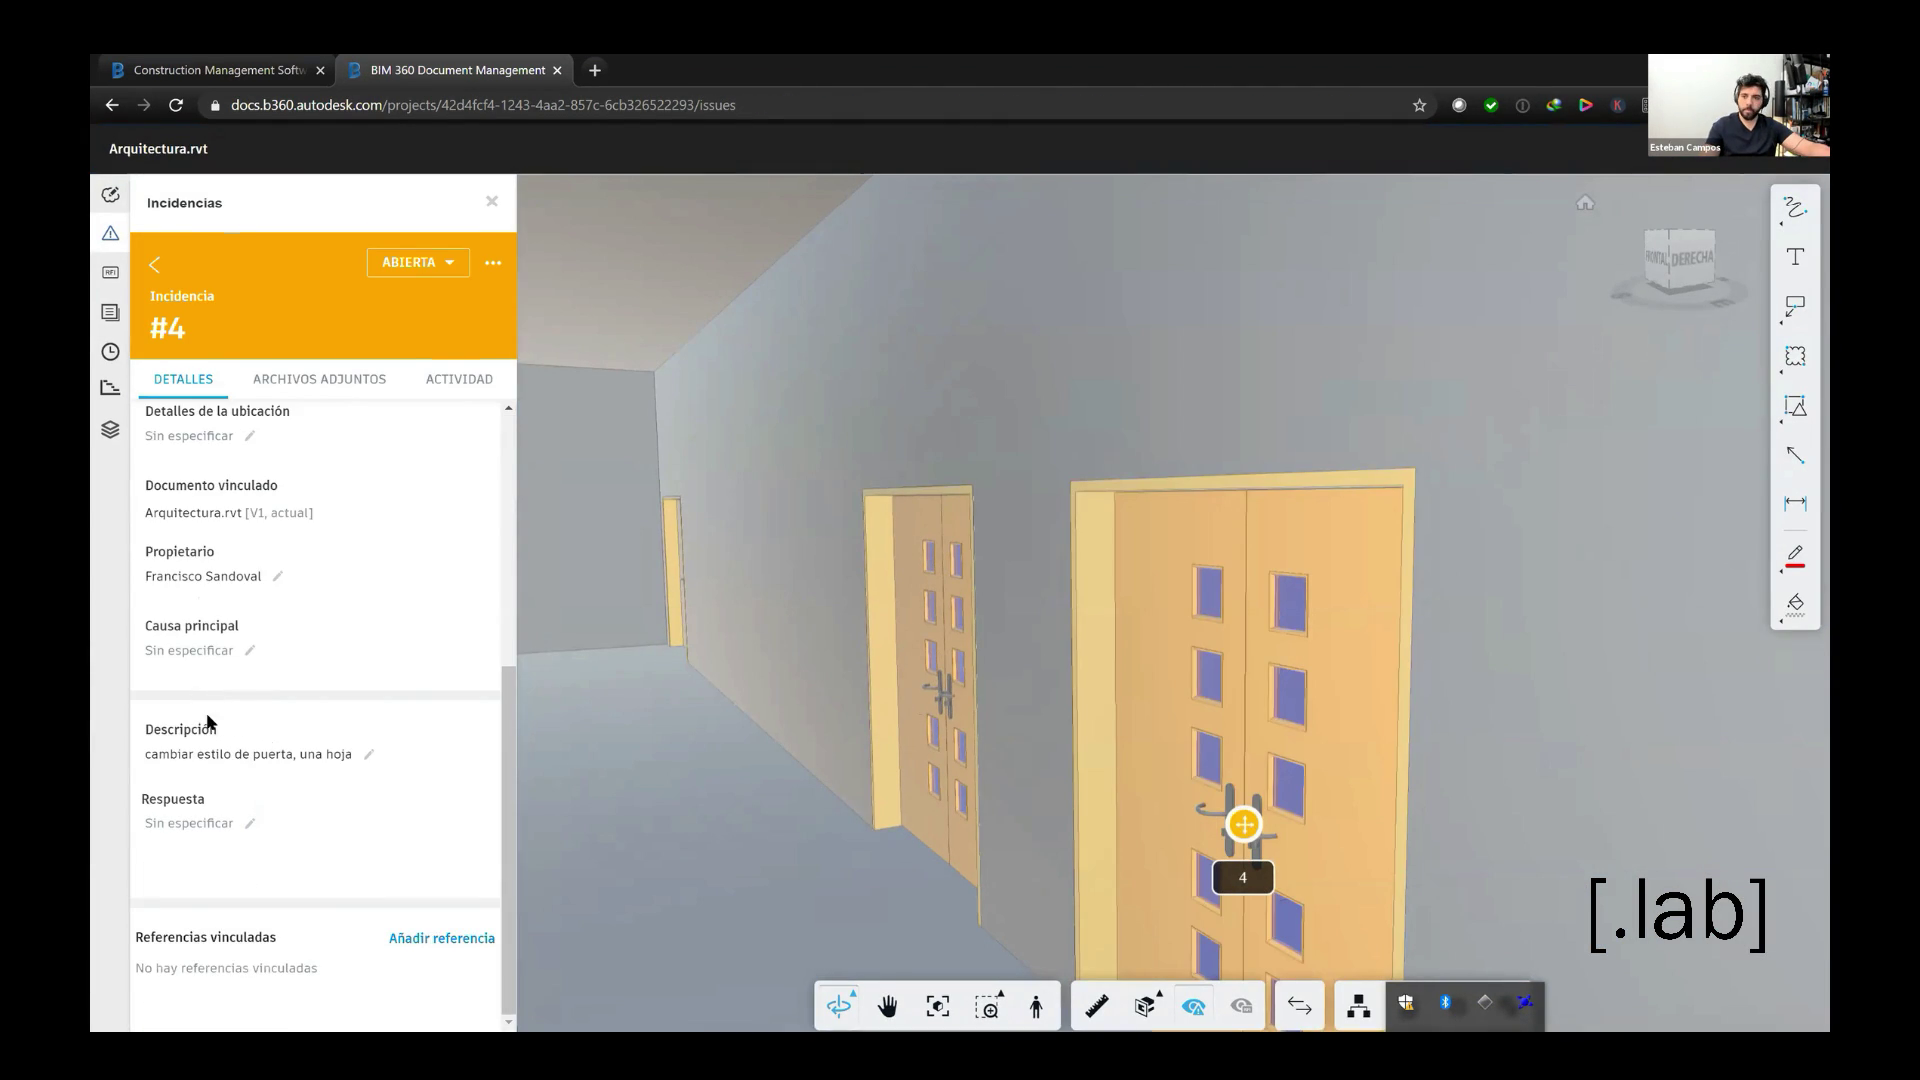This screenshot has height=1080, width=1920.
Task: Open the Layers sidebar panel
Action: (x=110, y=430)
